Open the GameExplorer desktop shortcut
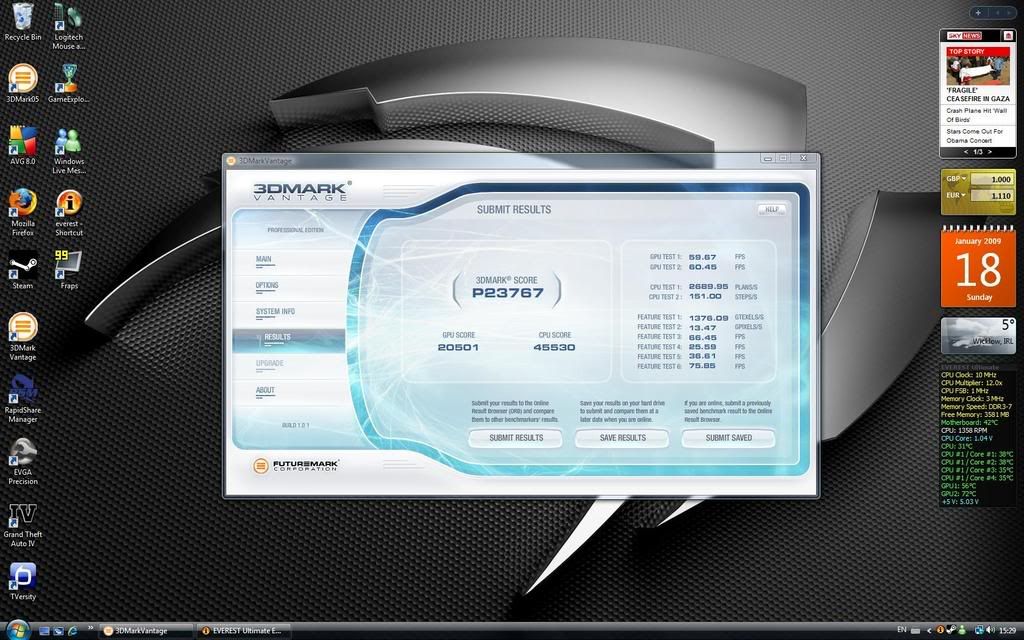 click(x=68, y=84)
